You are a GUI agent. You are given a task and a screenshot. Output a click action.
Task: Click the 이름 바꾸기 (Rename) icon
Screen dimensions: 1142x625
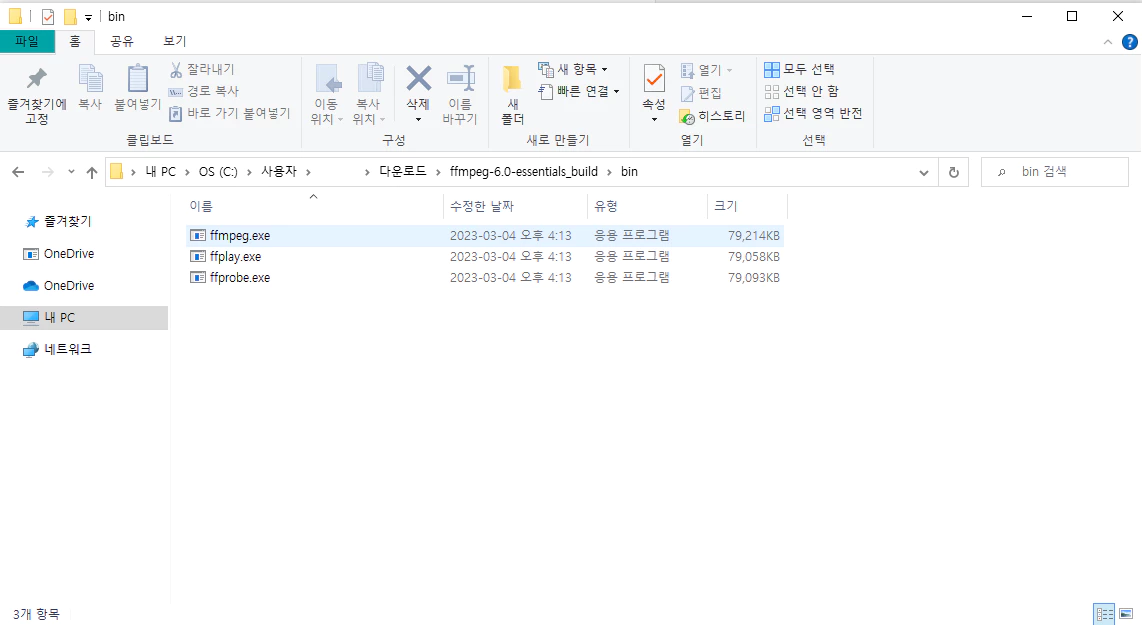(x=461, y=88)
